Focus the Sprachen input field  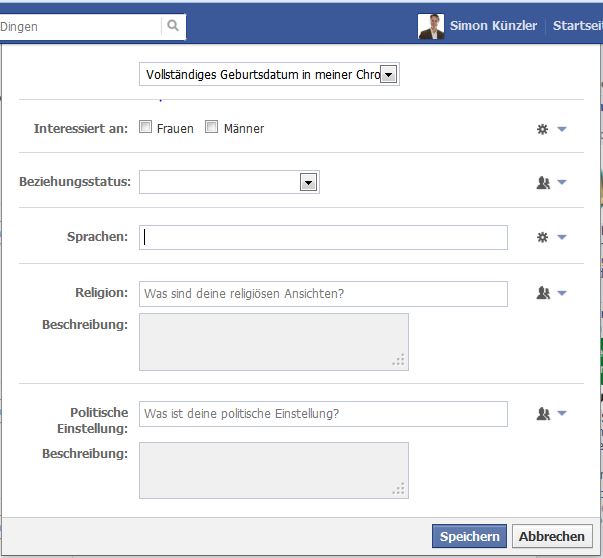pyautogui.click(x=323, y=237)
